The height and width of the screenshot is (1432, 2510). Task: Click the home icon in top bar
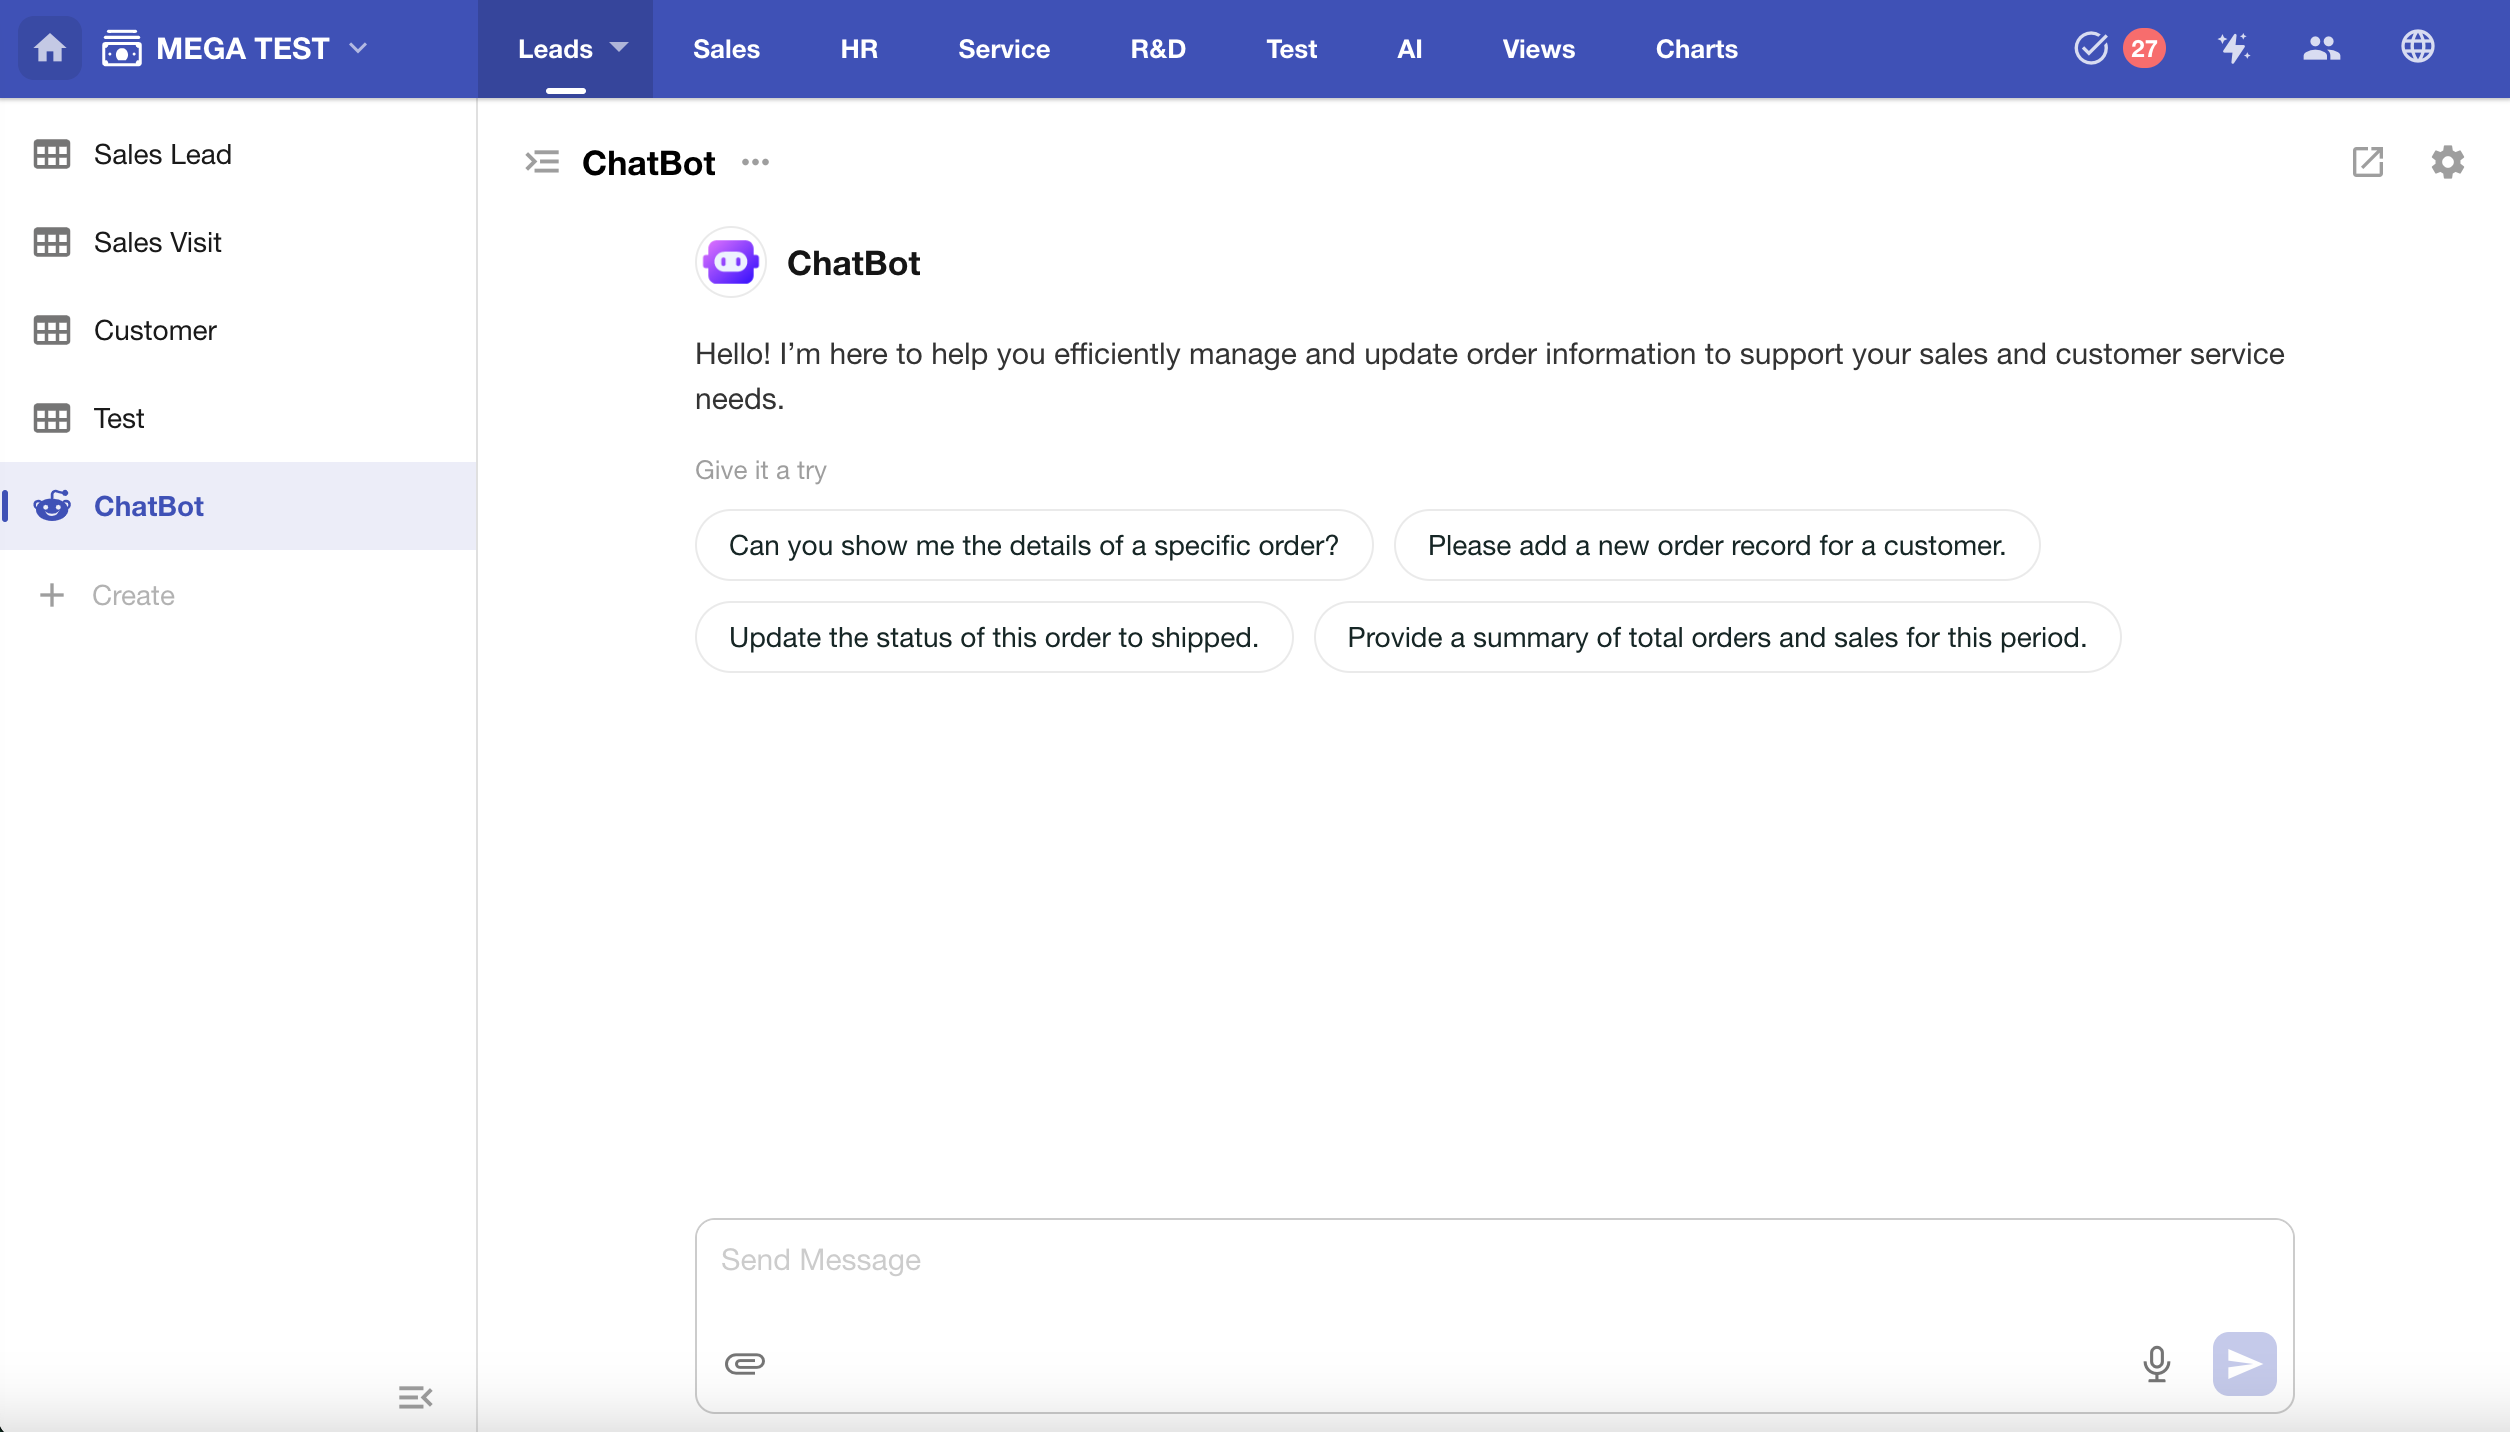pyautogui.click(x=49, y=48)
